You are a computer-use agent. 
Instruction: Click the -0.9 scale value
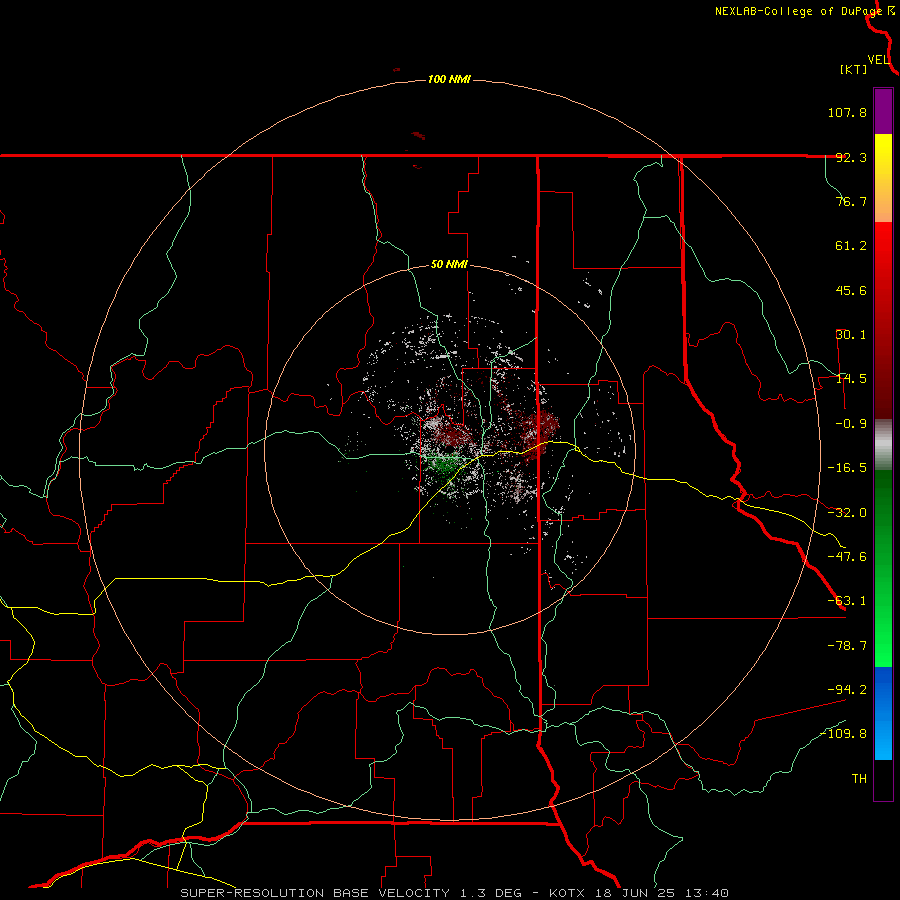(x=851, y=424)
